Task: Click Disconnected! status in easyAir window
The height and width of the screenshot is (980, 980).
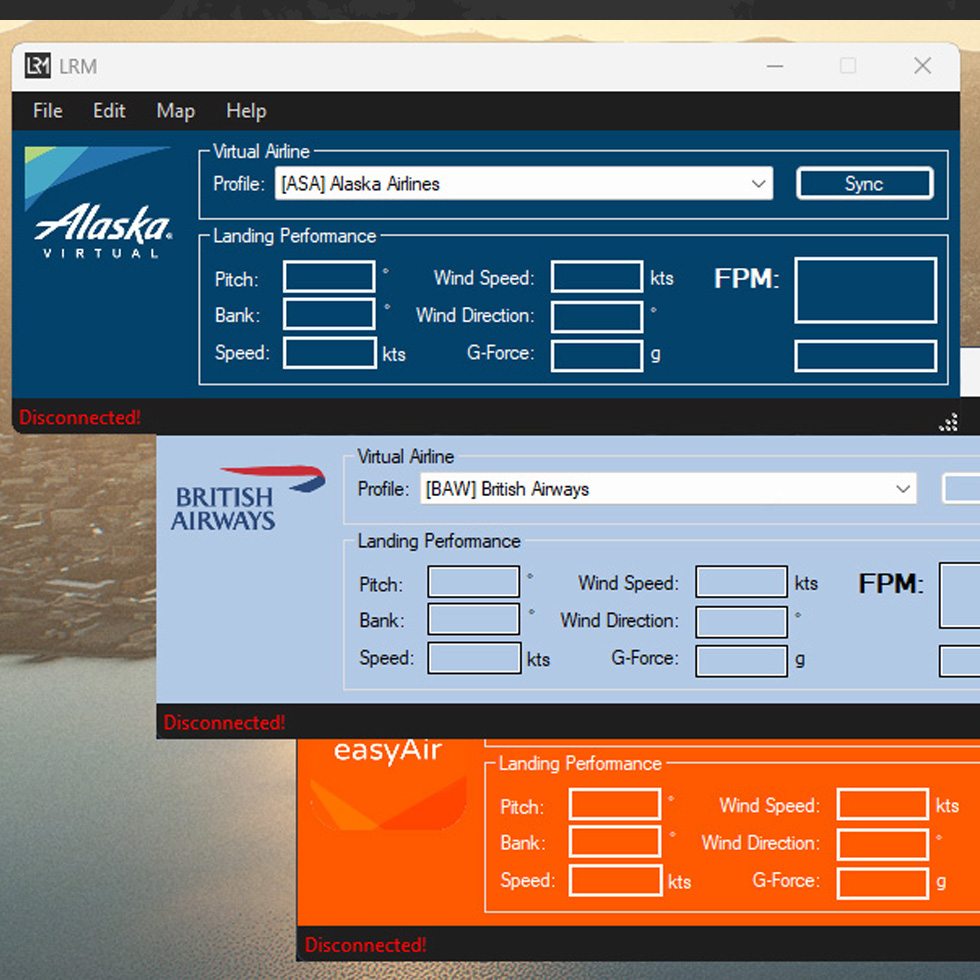Action: point(366,945)
